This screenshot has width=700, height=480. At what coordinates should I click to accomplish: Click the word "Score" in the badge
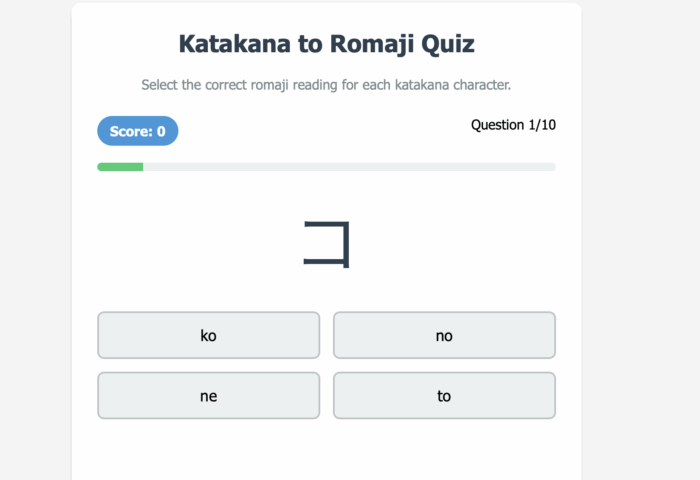pyautogui.click(x=129, y=131)
